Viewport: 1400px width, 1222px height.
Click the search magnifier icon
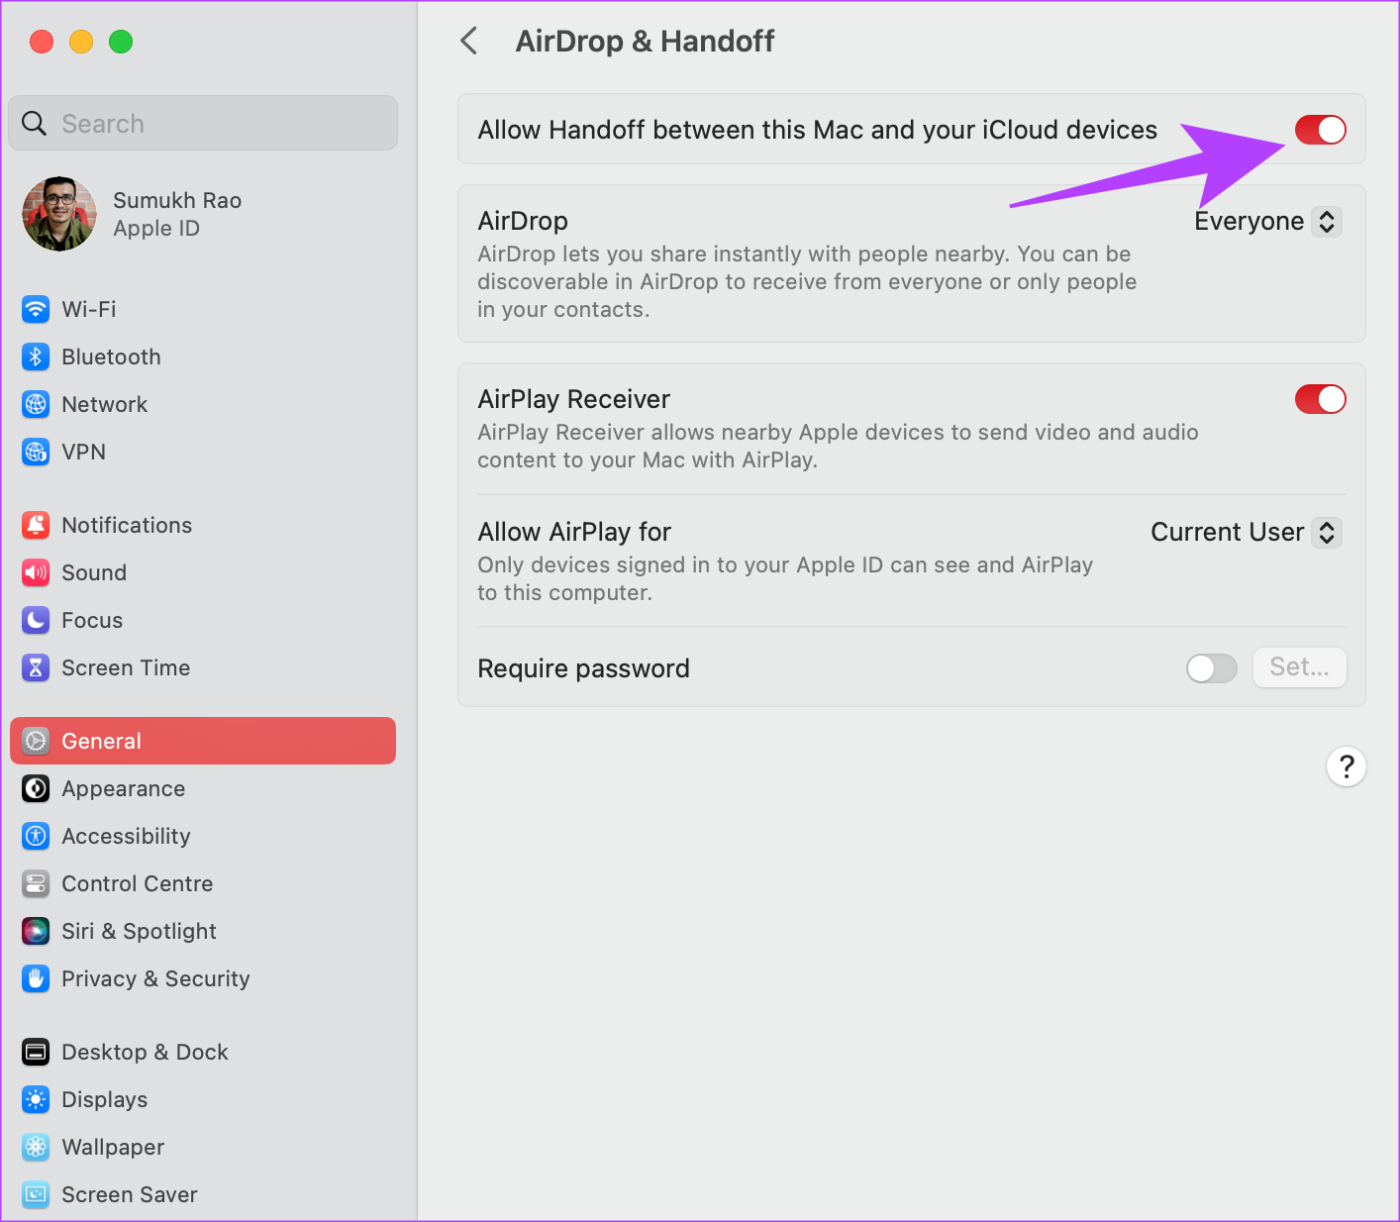point(34,123)
